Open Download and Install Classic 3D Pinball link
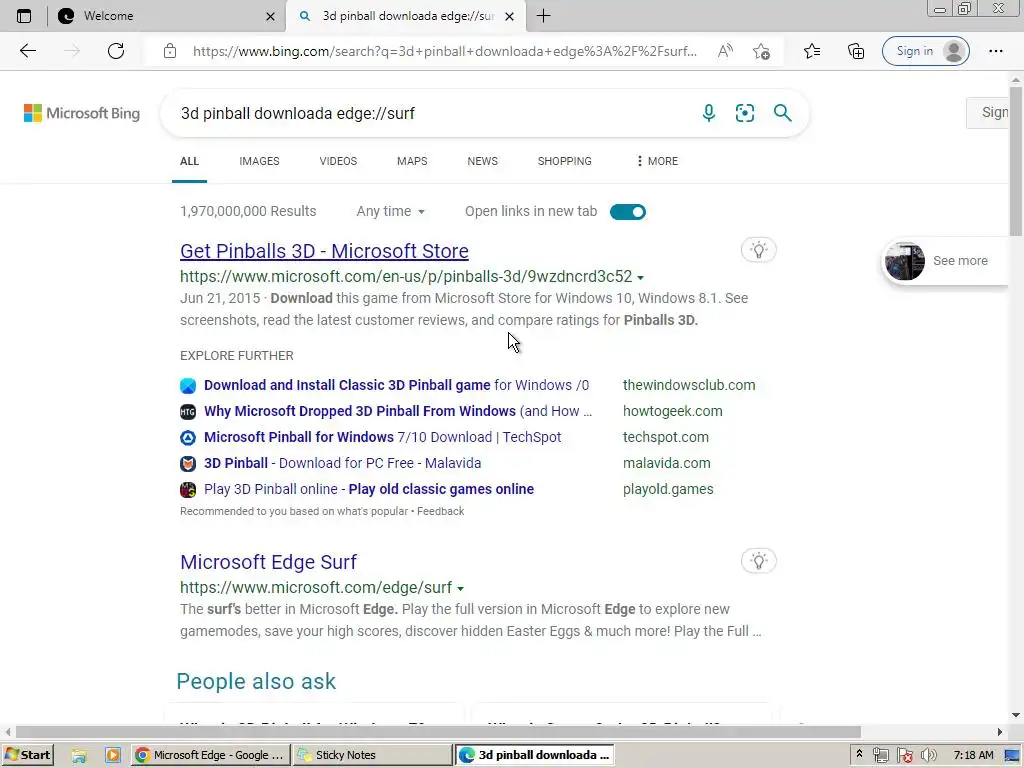Viewport: 1024px width, 768px height. pos(396,385)
